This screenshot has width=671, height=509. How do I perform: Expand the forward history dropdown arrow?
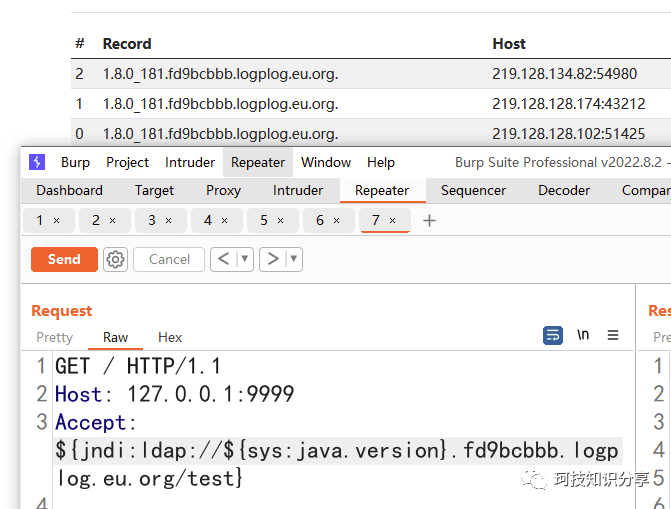tap(294, 259)
